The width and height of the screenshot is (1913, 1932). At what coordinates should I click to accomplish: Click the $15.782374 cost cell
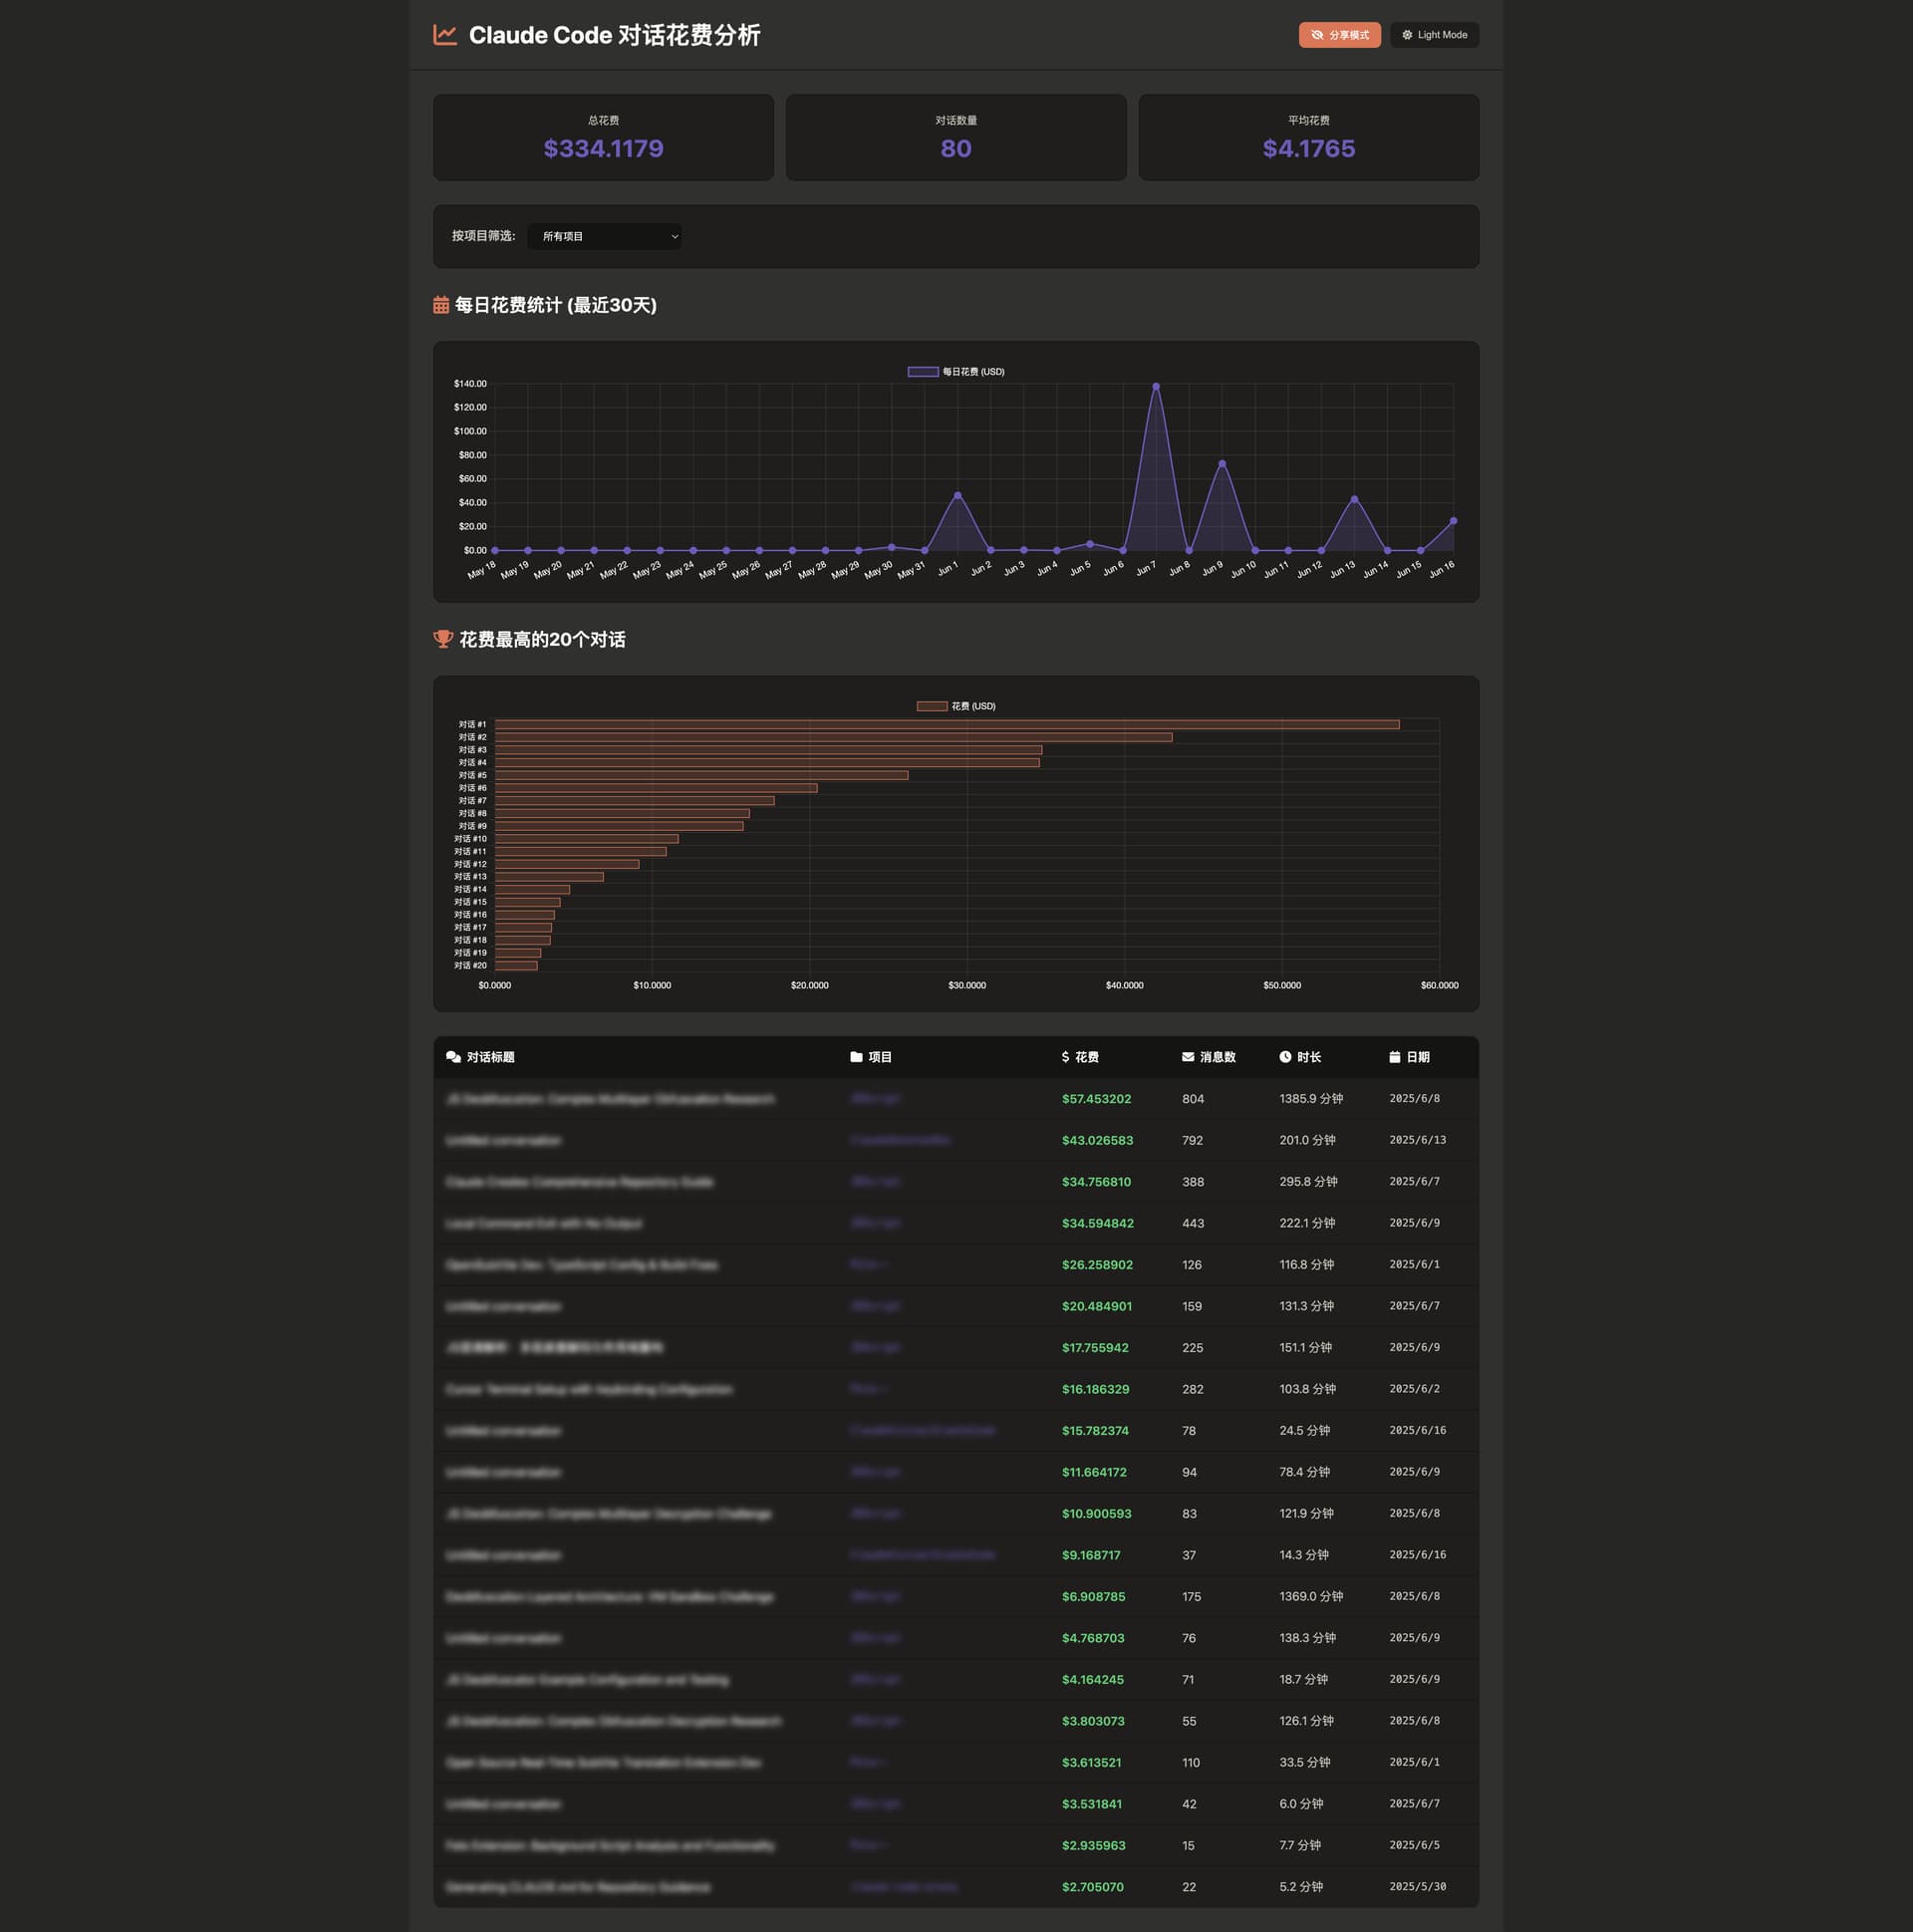click(1095, 1431)
